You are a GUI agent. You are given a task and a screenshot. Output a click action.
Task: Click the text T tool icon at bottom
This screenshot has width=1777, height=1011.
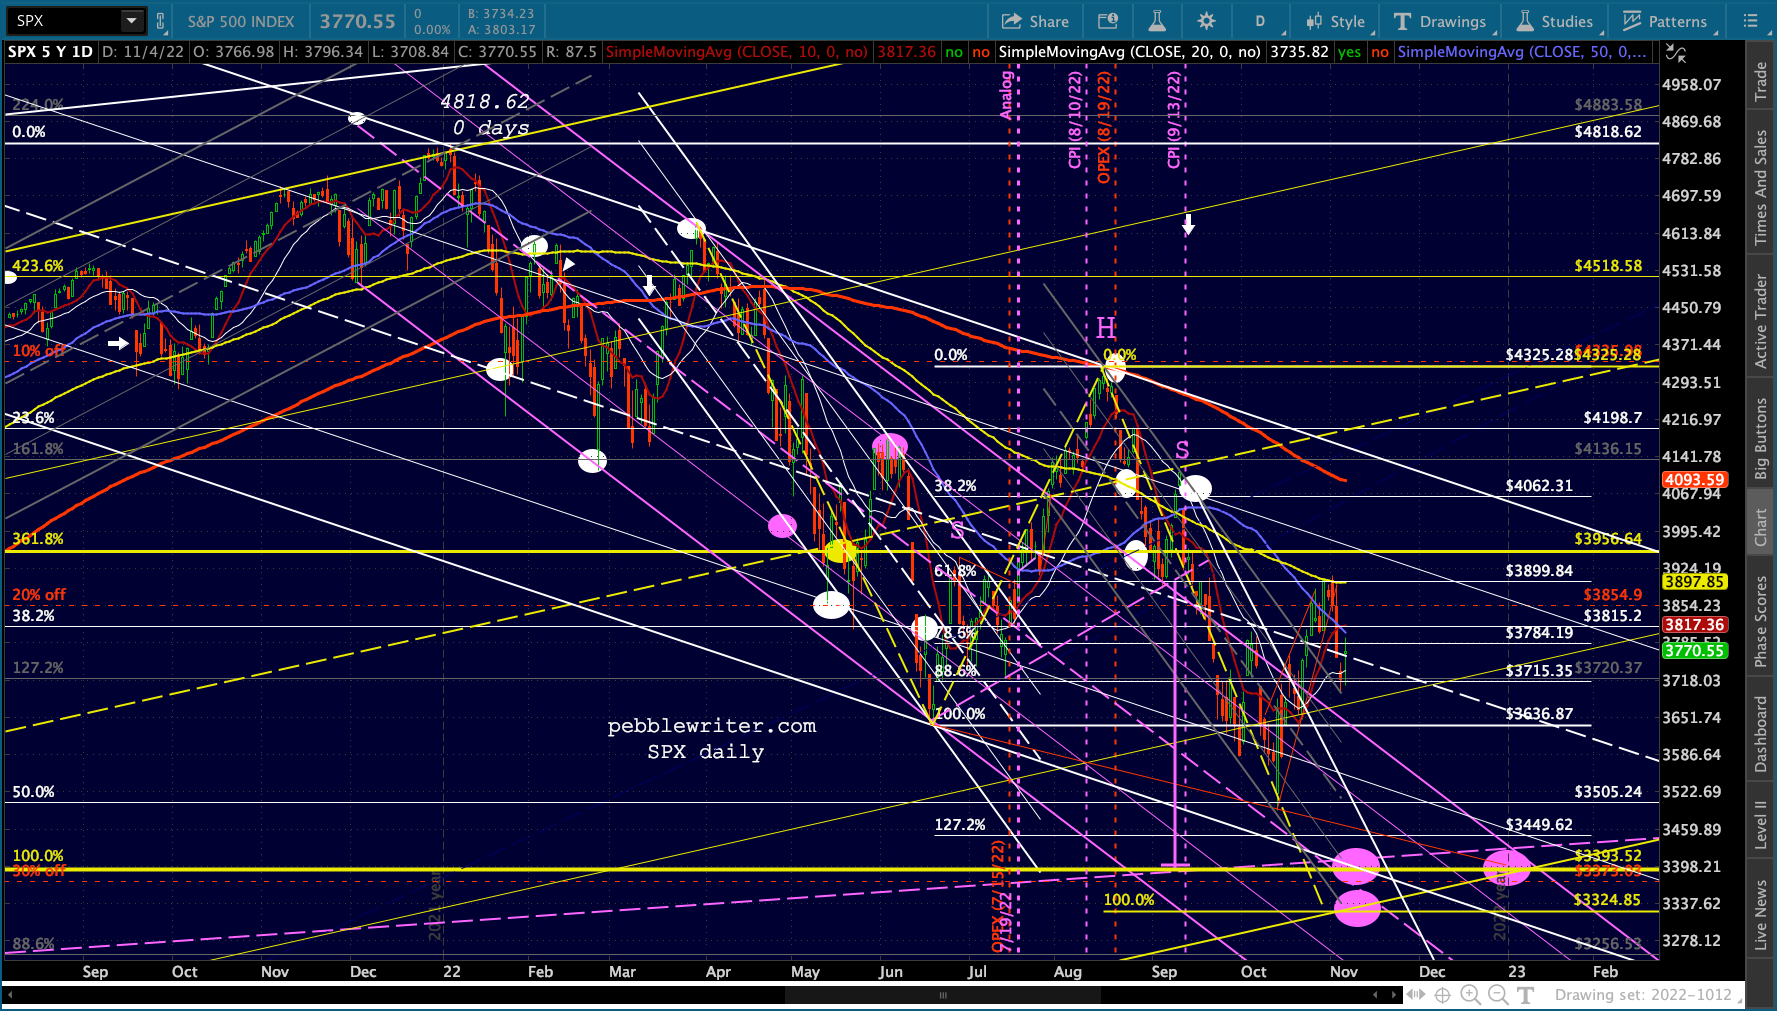tap(1525, 995)
